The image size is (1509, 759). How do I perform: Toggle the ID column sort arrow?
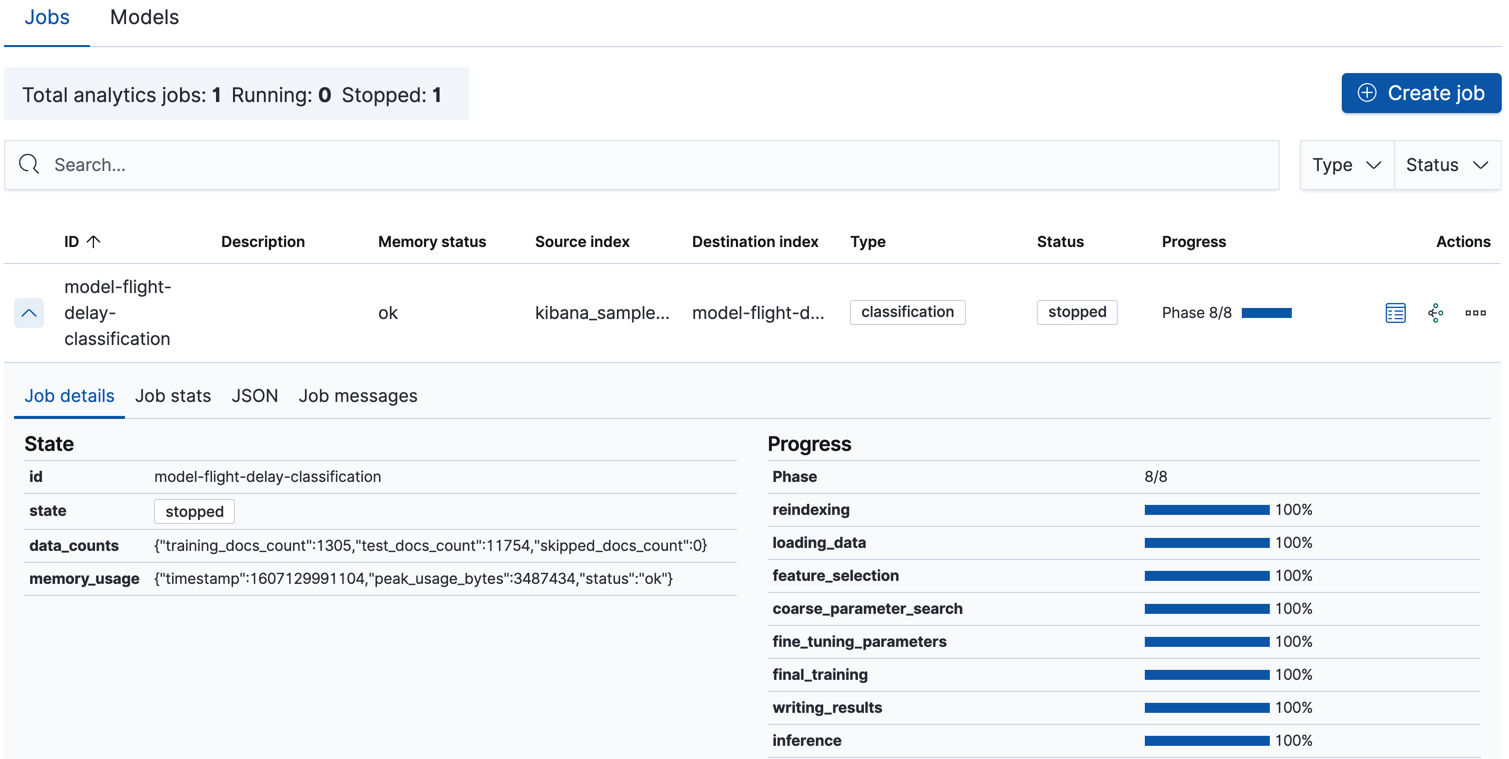click(x=94, y=241)
